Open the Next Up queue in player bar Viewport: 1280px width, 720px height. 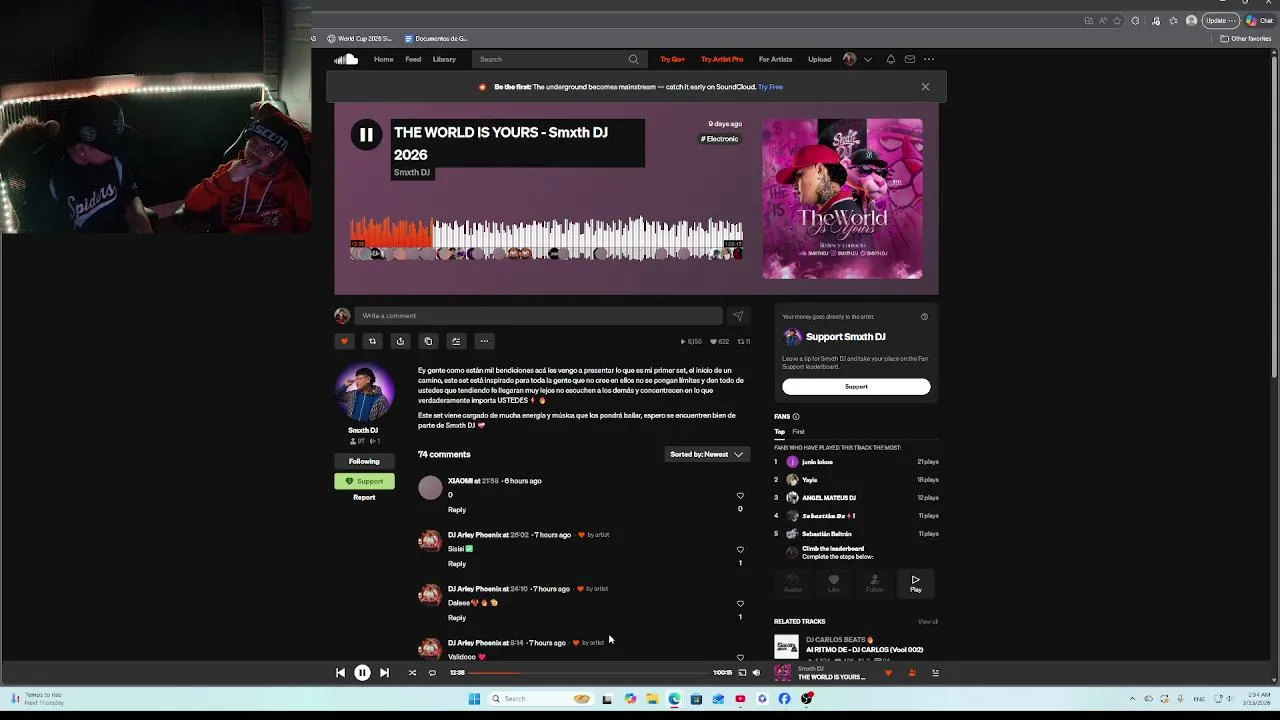pos(935,673)
